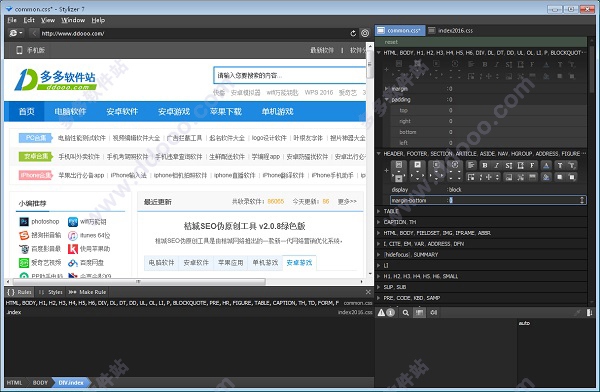This screenshot has height=392, width=600.
Task: Click the back navigation arrow
Action: pyautogui.click(x=34, y=33)
